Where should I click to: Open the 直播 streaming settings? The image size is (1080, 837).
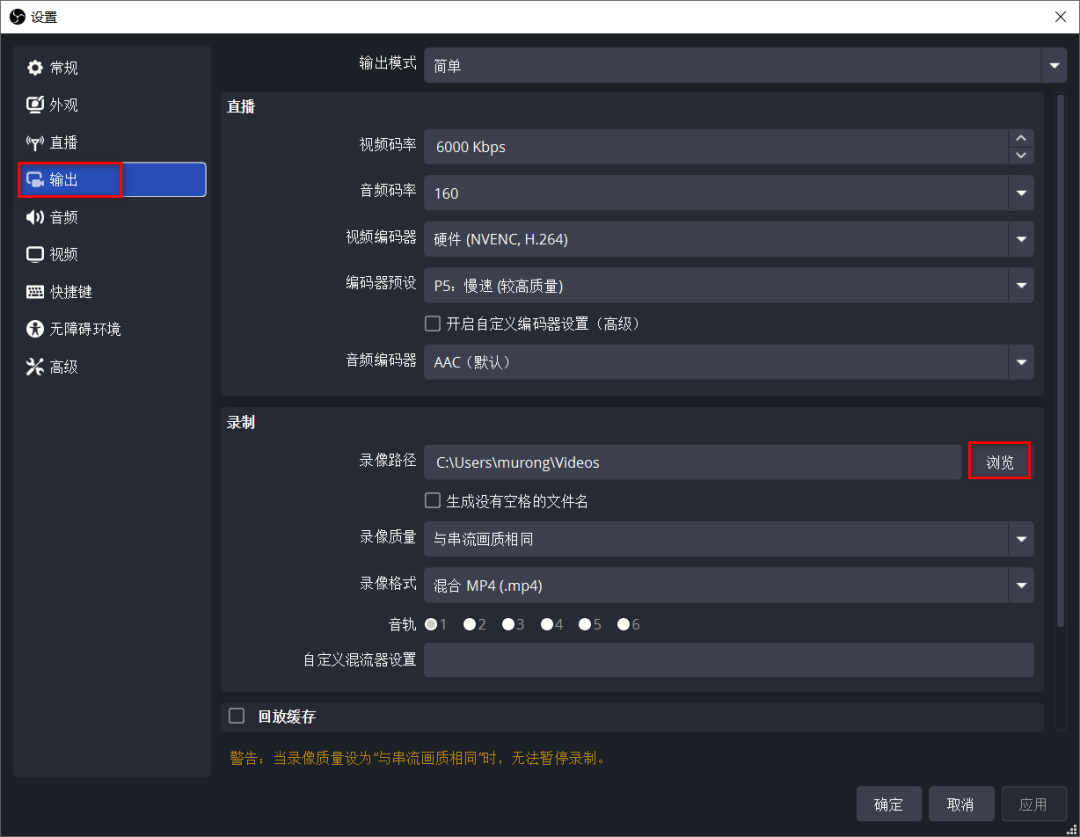pyautogui.click(x=62, y=142)
